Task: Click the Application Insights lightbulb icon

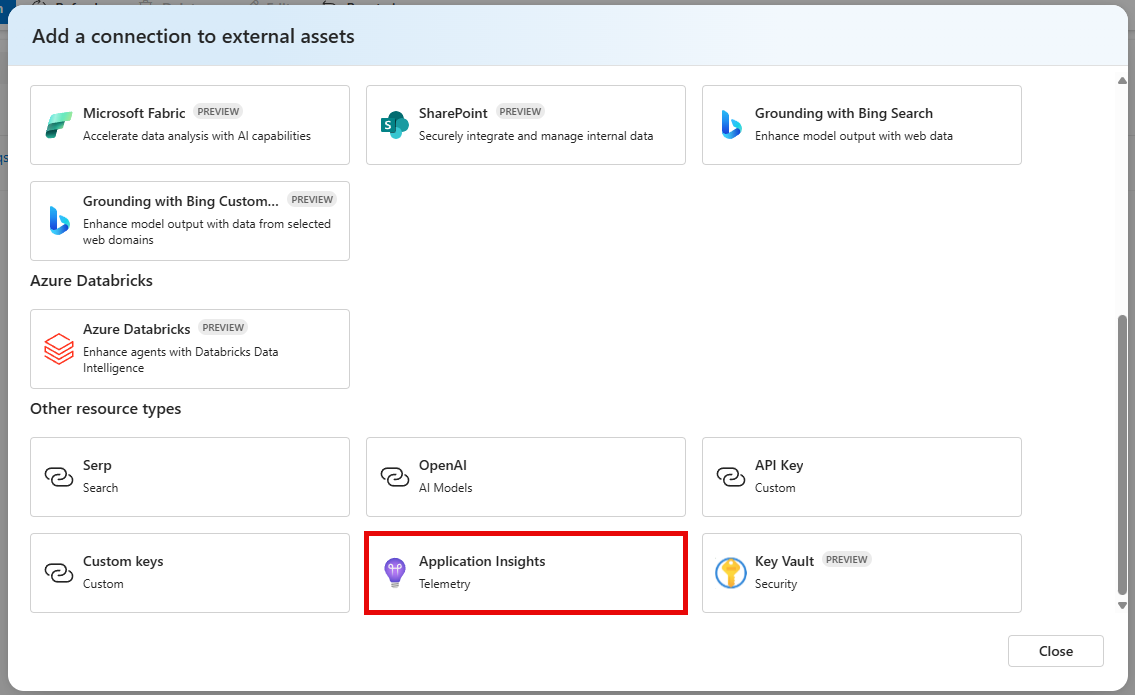Action: [394, 571]
